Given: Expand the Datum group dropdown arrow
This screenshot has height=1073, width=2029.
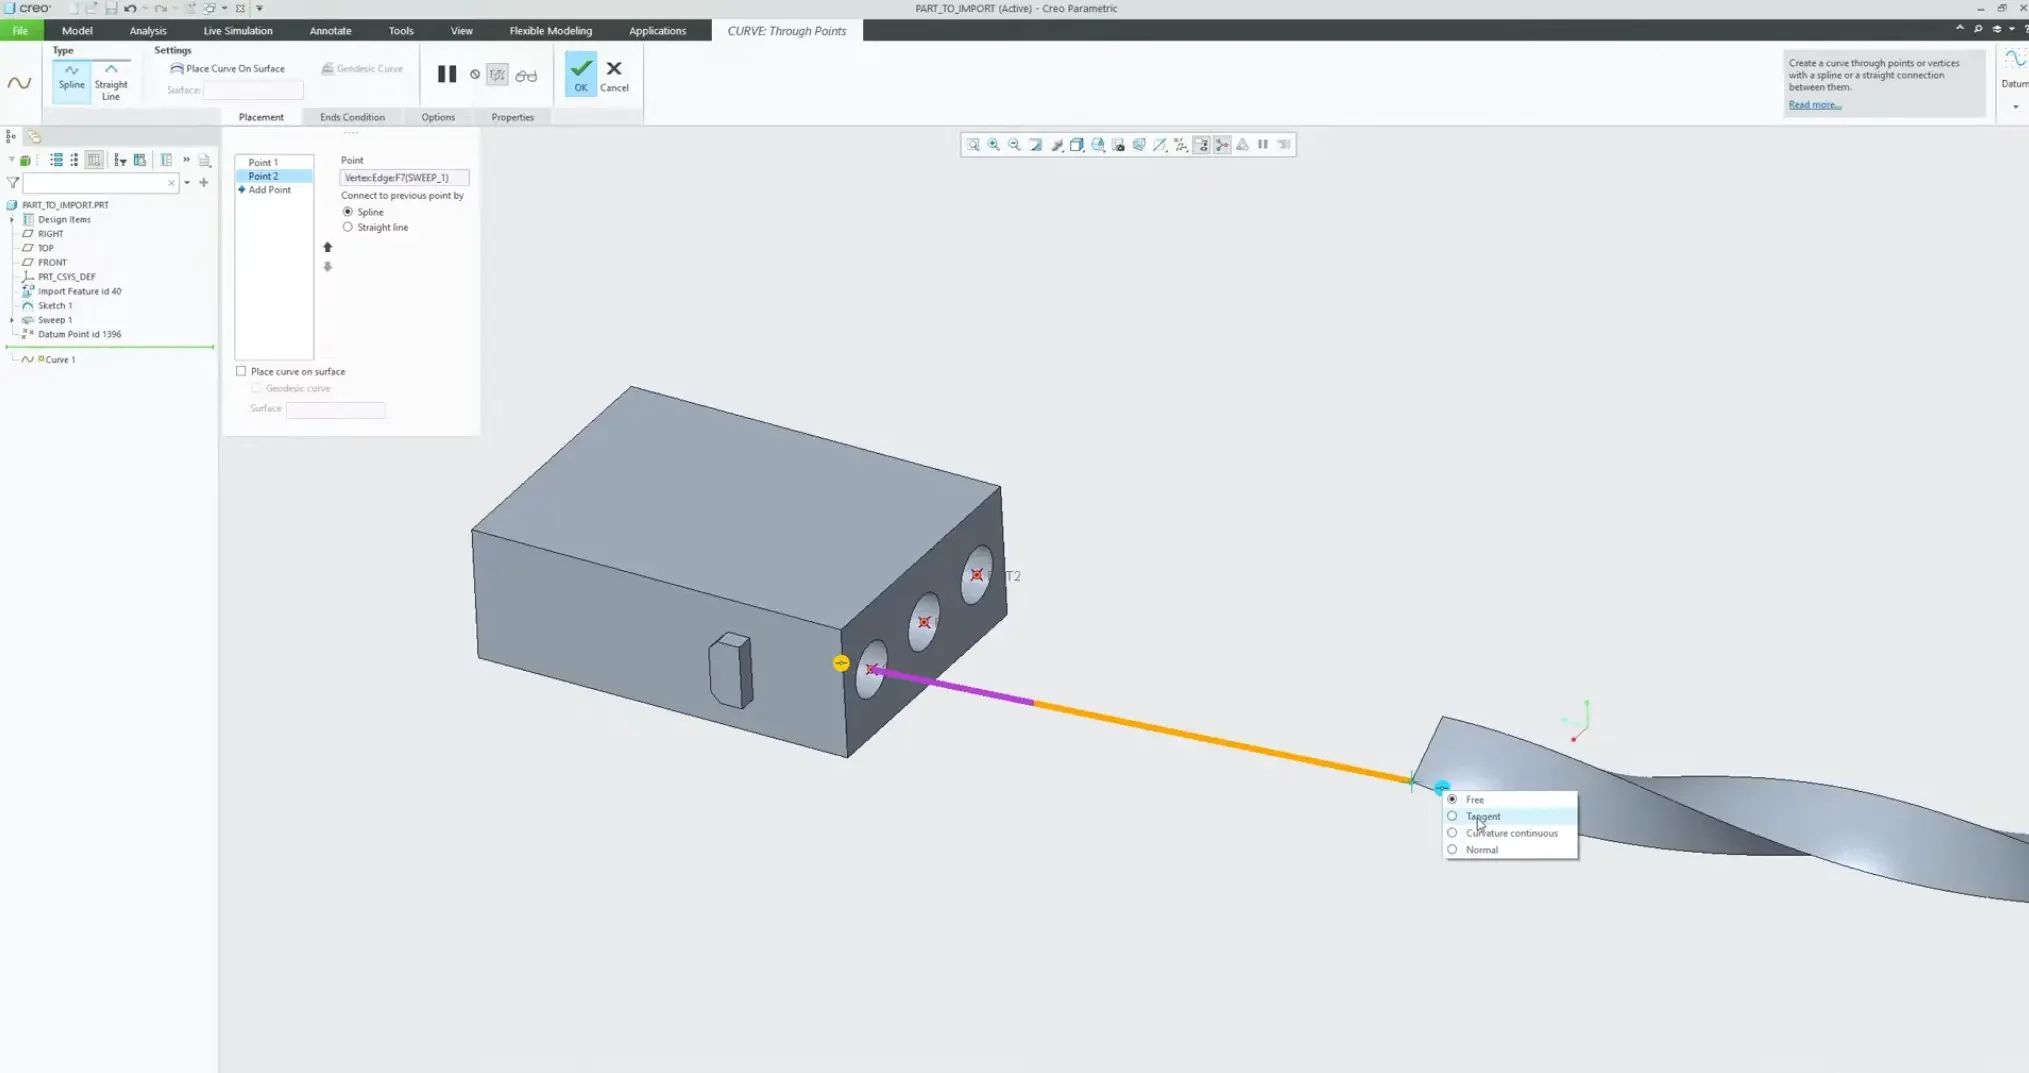Looking at the screenshot, I should (2015, 106).
